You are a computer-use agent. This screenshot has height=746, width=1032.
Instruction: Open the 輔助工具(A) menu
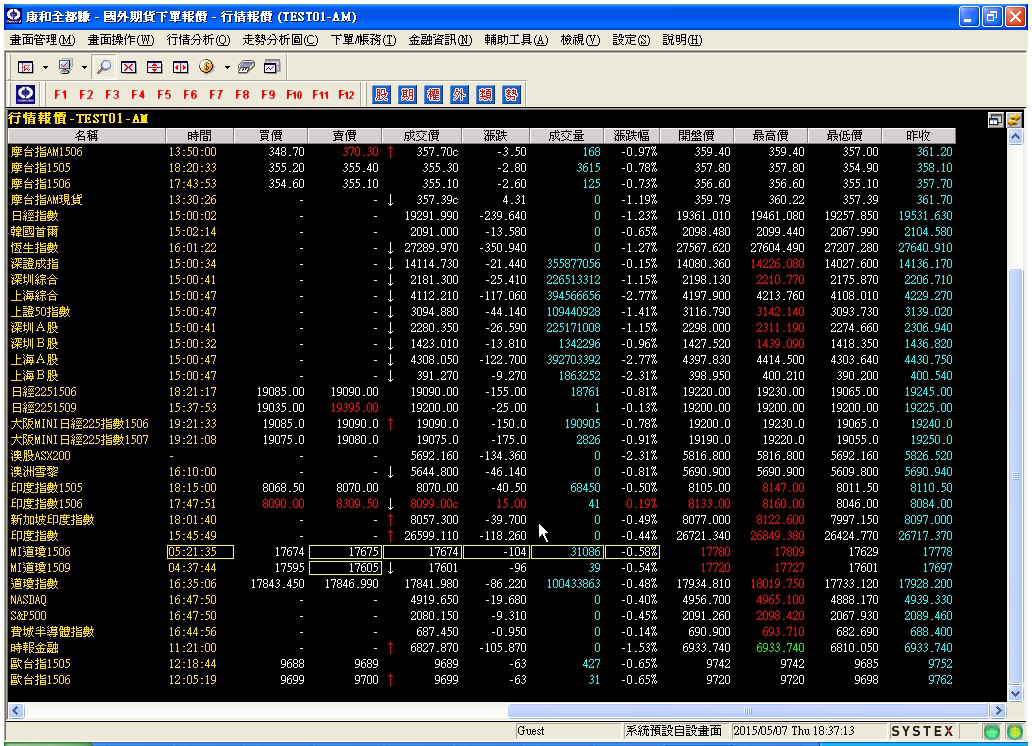pyautogui.click(x=517, y=40)
